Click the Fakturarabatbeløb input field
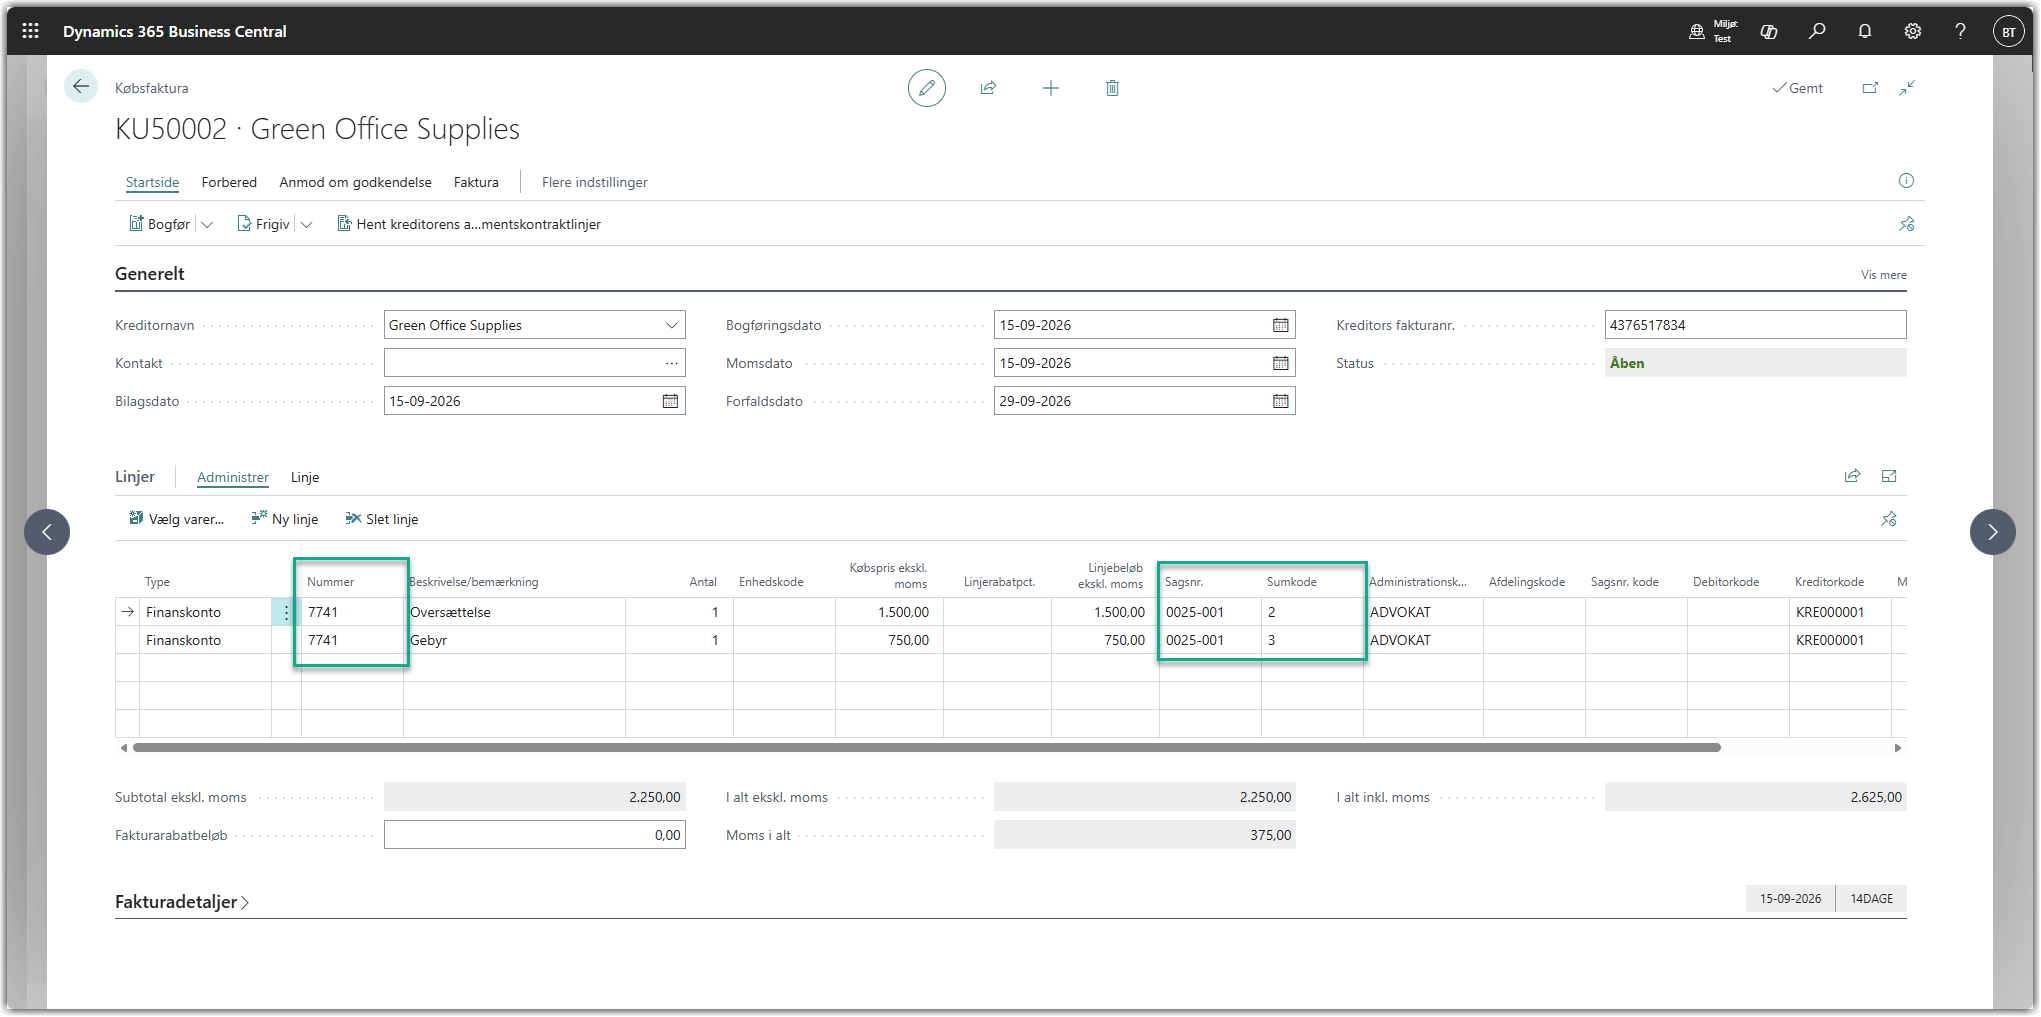The height and width of the screenshot is (1017, 2041). pyautogui.click(x=535, y=835)
